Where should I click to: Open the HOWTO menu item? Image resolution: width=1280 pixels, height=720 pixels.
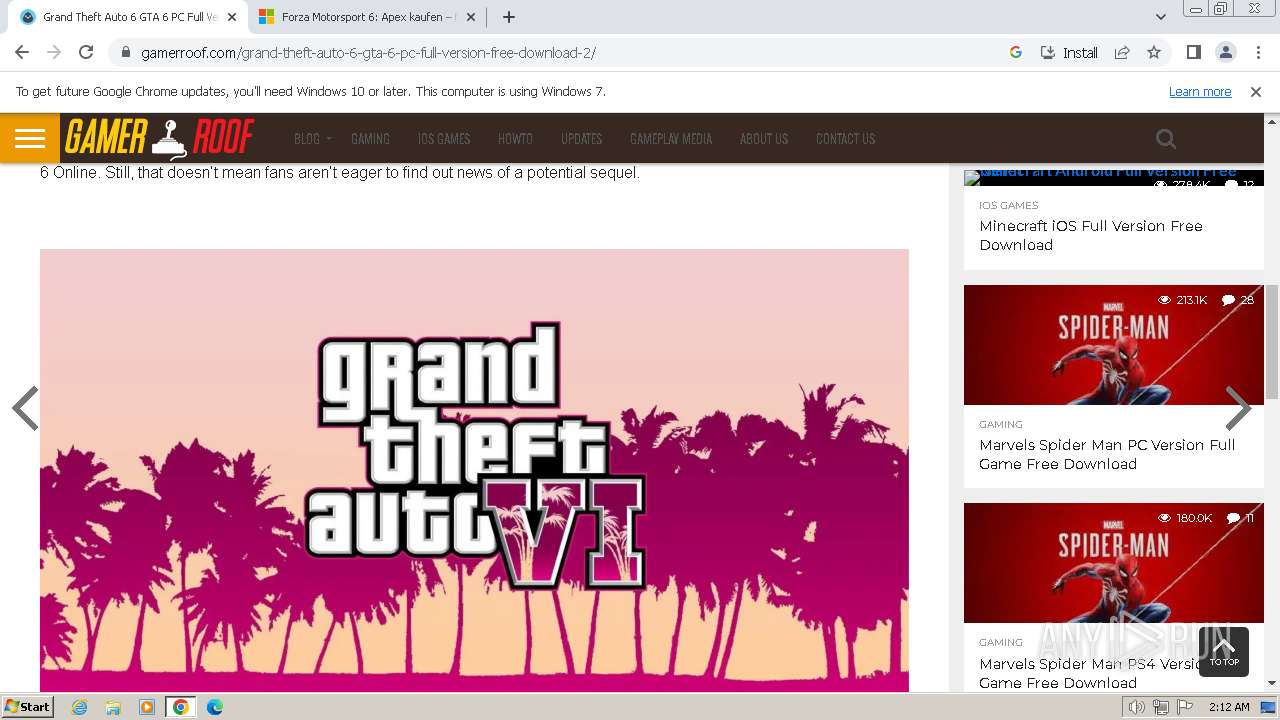515,139
